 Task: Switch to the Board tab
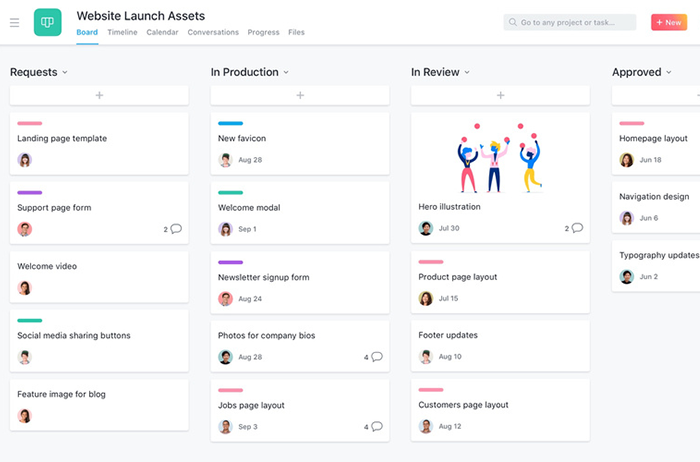(x=87, y=32)
